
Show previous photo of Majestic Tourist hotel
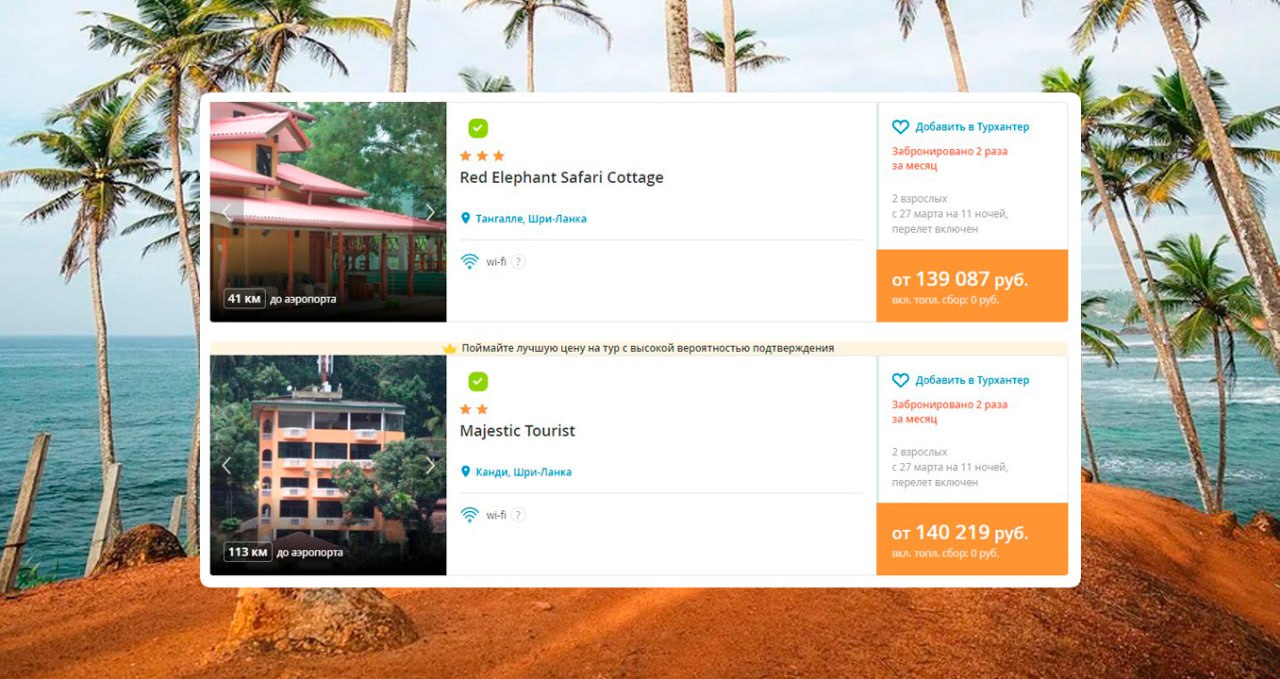click(226, 465)
